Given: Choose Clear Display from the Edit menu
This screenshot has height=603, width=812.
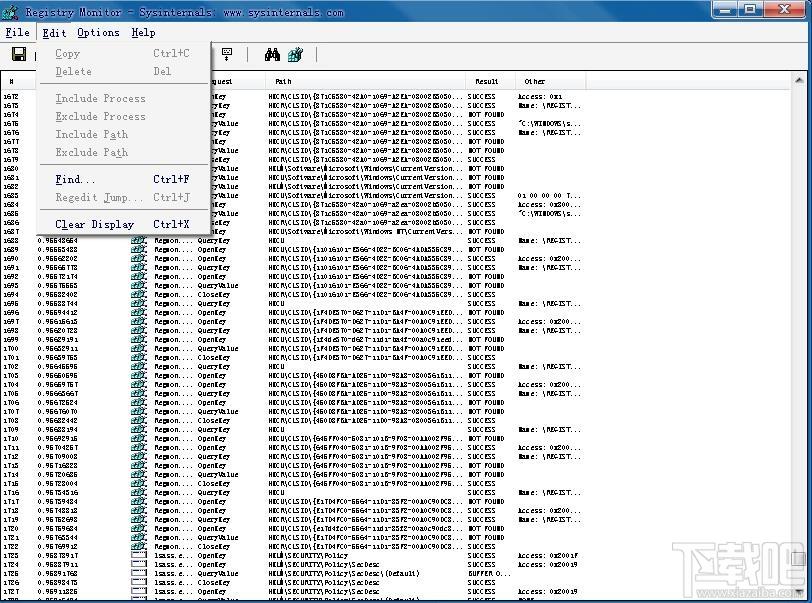Looking at the screenshot, I should 94,224.
